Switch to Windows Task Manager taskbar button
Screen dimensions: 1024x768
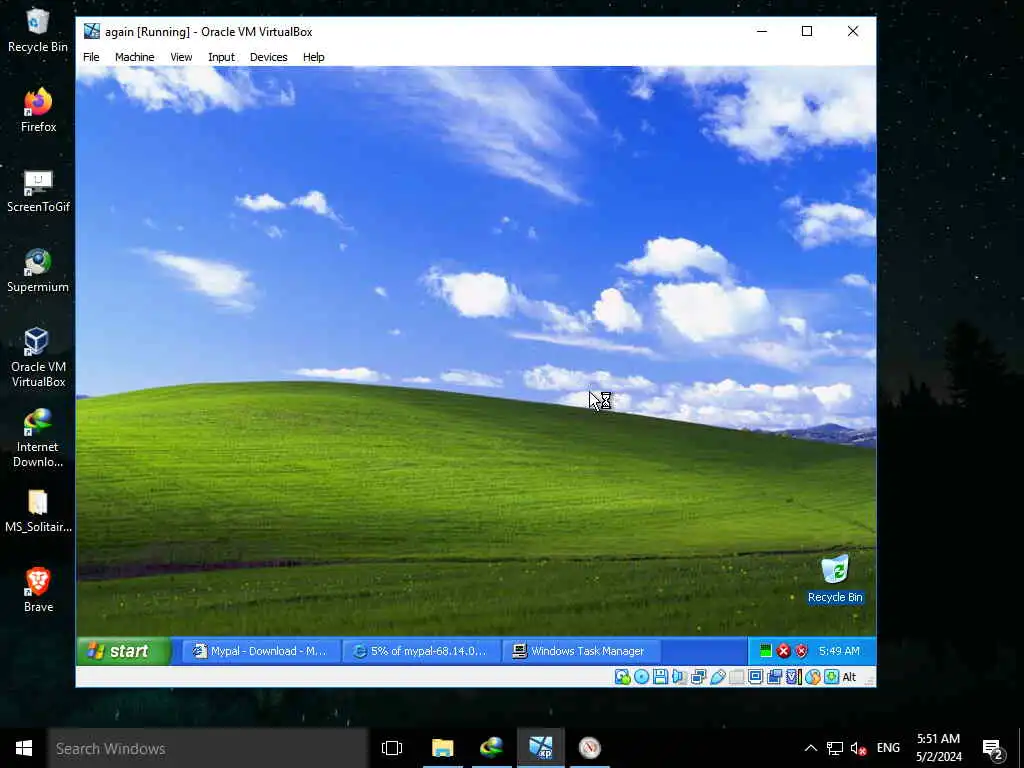[582, 651]
